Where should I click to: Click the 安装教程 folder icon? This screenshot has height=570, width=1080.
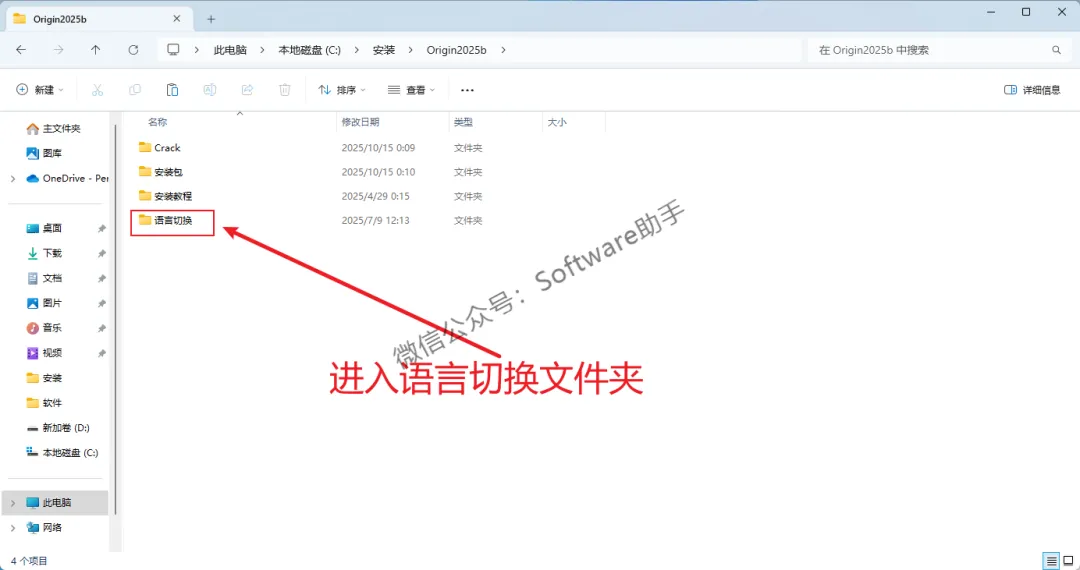tap(145, 196)
